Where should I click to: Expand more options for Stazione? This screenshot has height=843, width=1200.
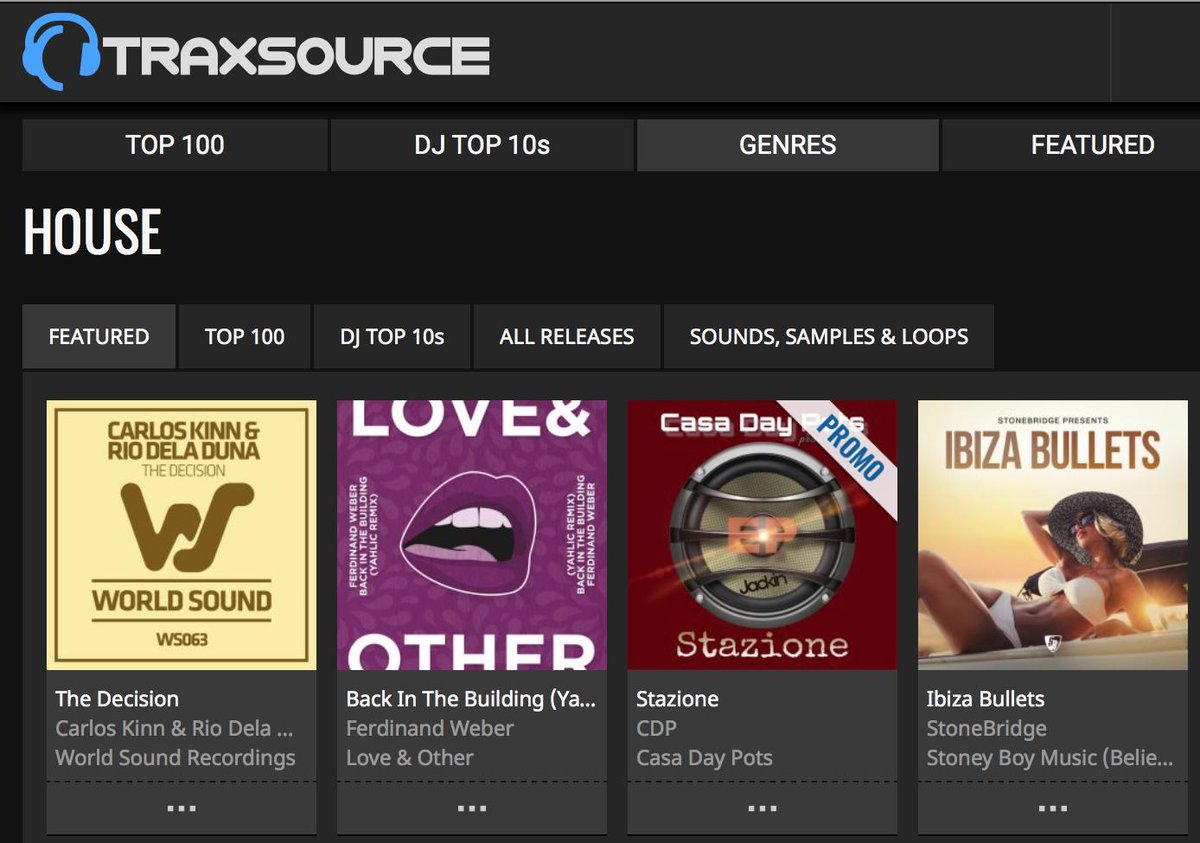pos(762,808)
